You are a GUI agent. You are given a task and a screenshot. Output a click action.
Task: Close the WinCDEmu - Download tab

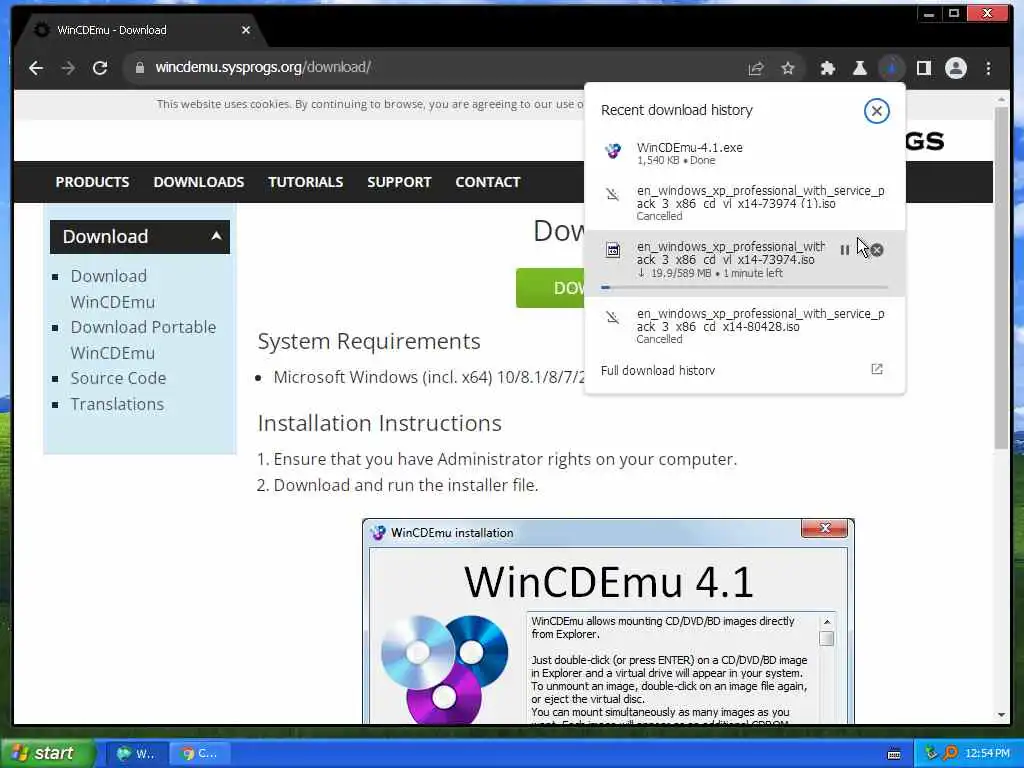tap(246, 30)
